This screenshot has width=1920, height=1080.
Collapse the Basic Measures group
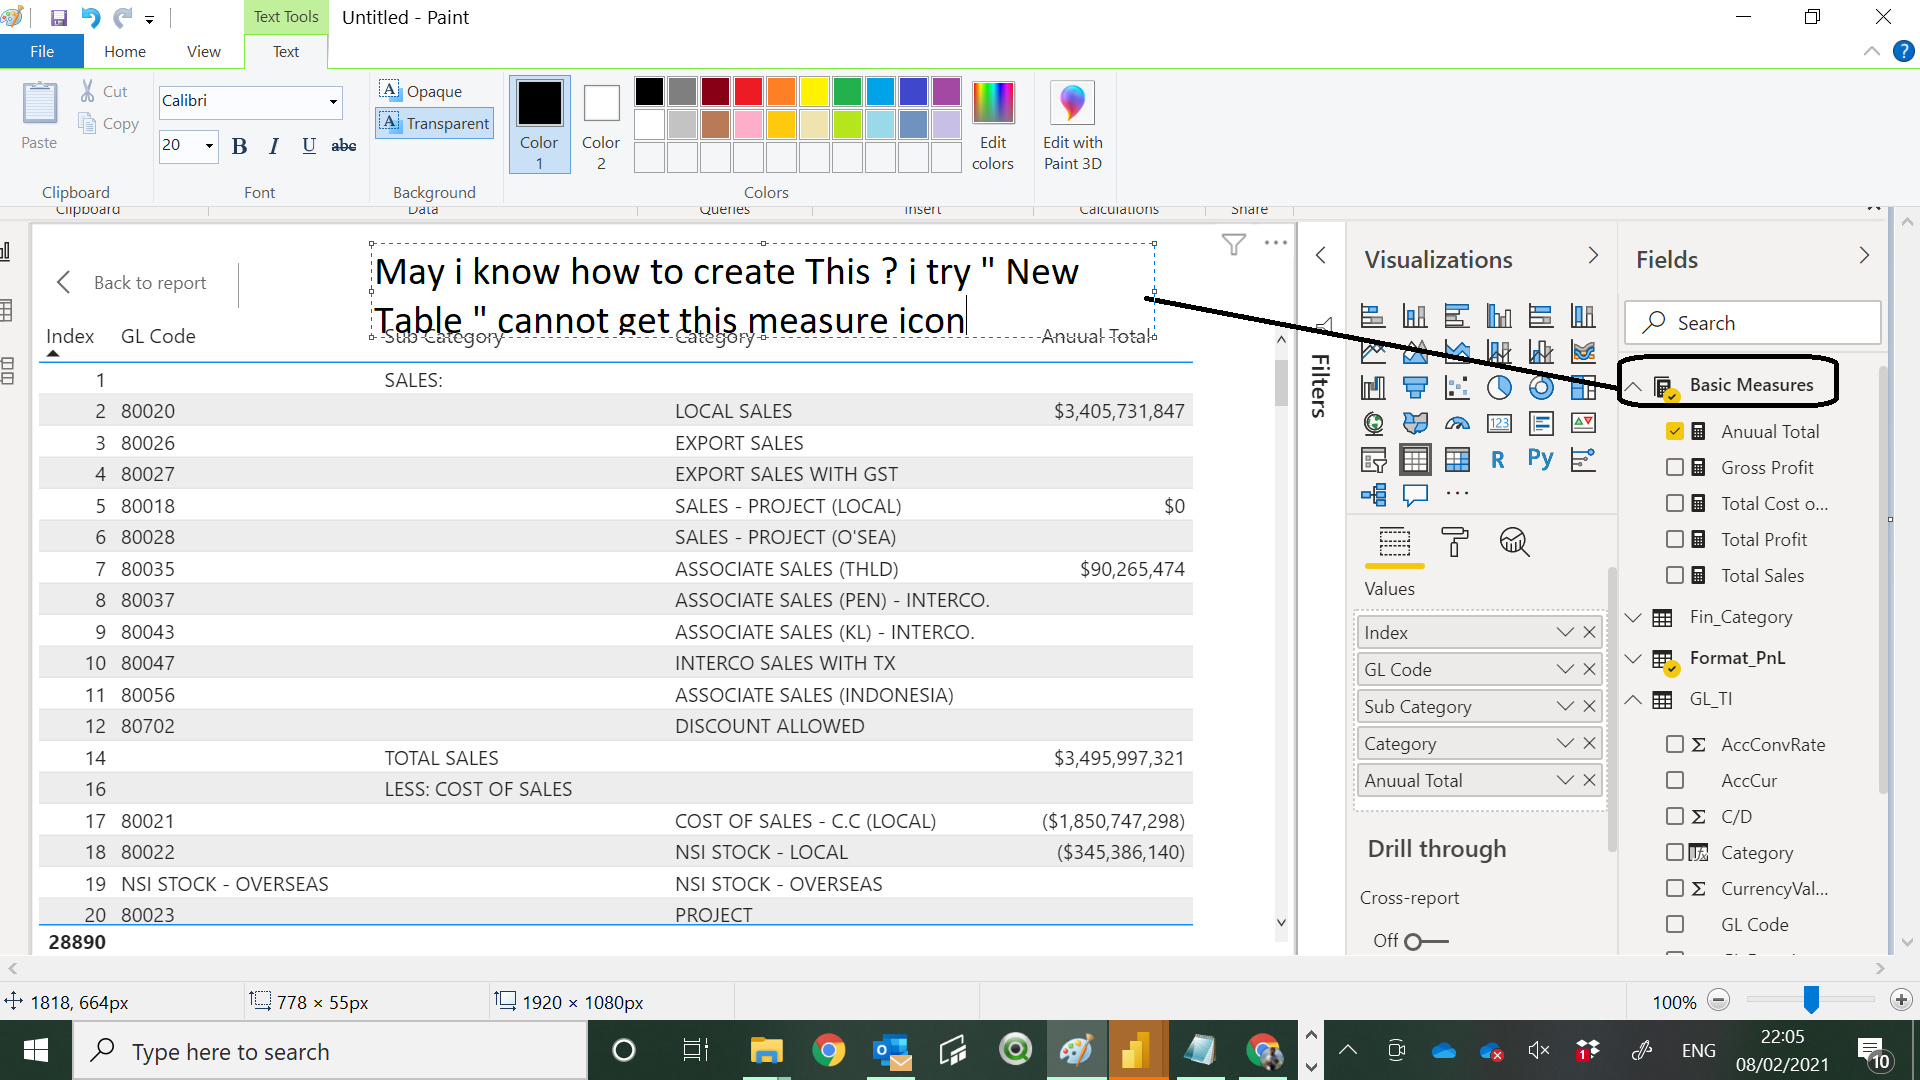tap(1634, 385)
